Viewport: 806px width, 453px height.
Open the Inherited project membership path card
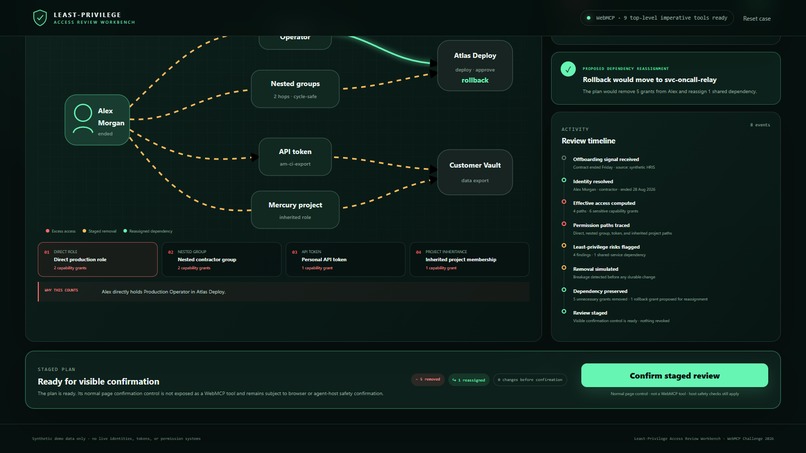(469, 260)
